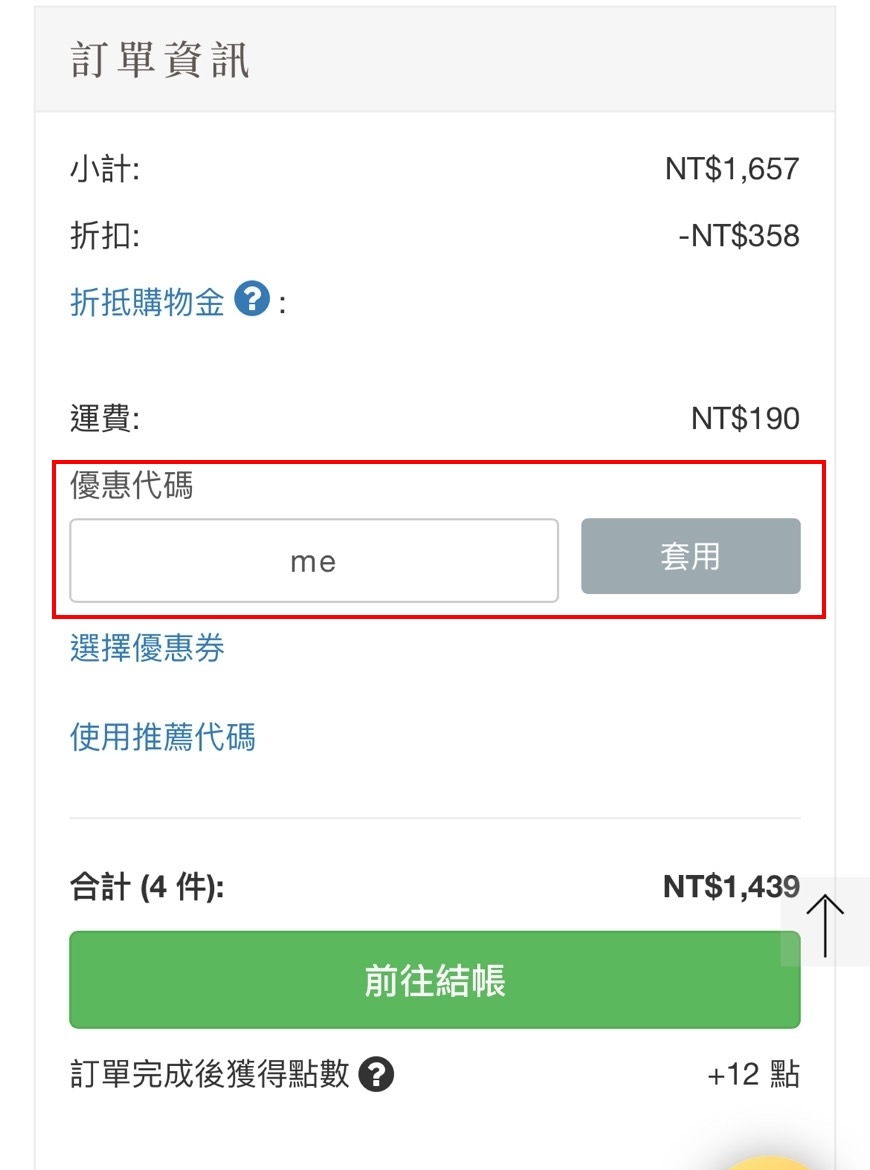This screenshot has width=870, height=1170.
Task: Click the help icon beside 折抵購物金
Action: [x=252, y=299]
